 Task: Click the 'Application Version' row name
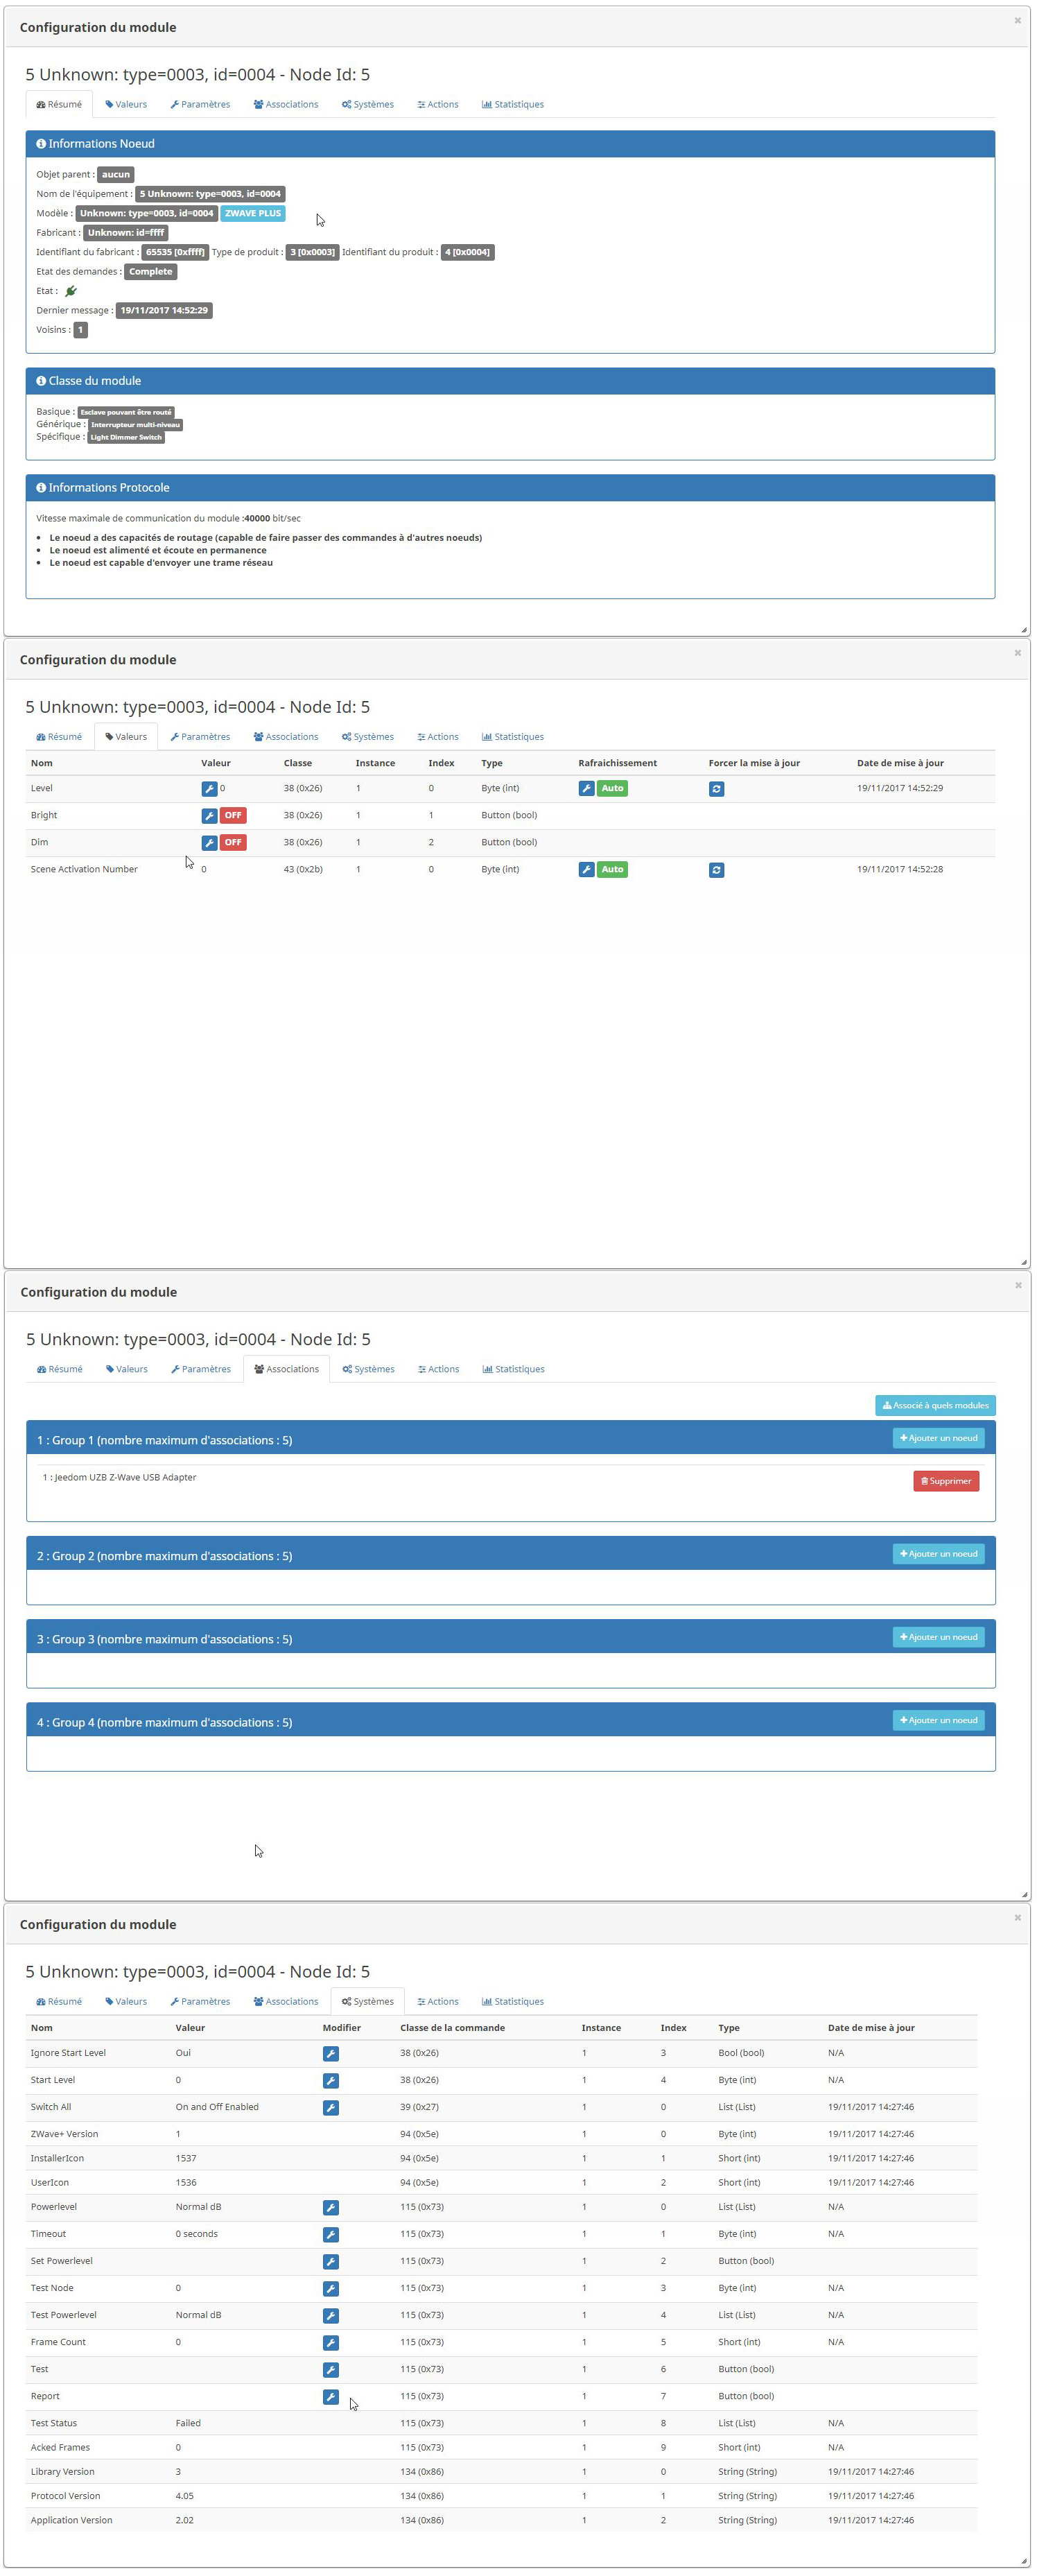click(x=71, y=2520)
